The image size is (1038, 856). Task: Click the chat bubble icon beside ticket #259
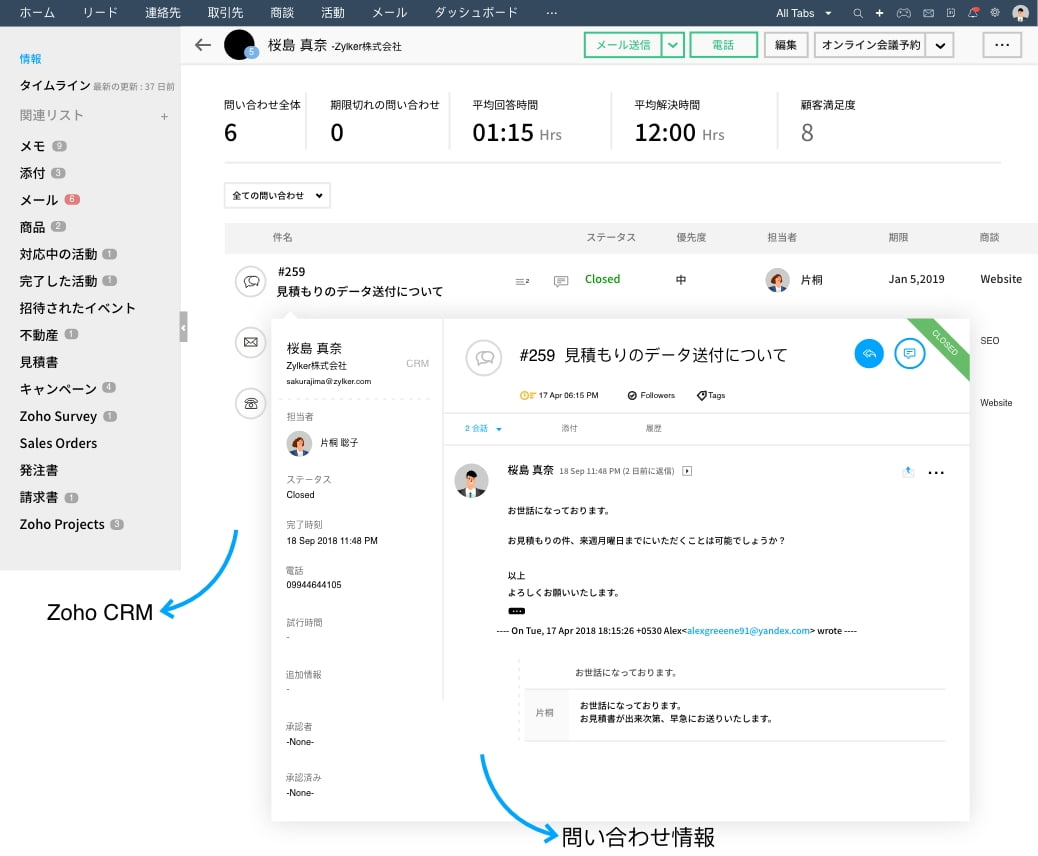tap(251, 281)
